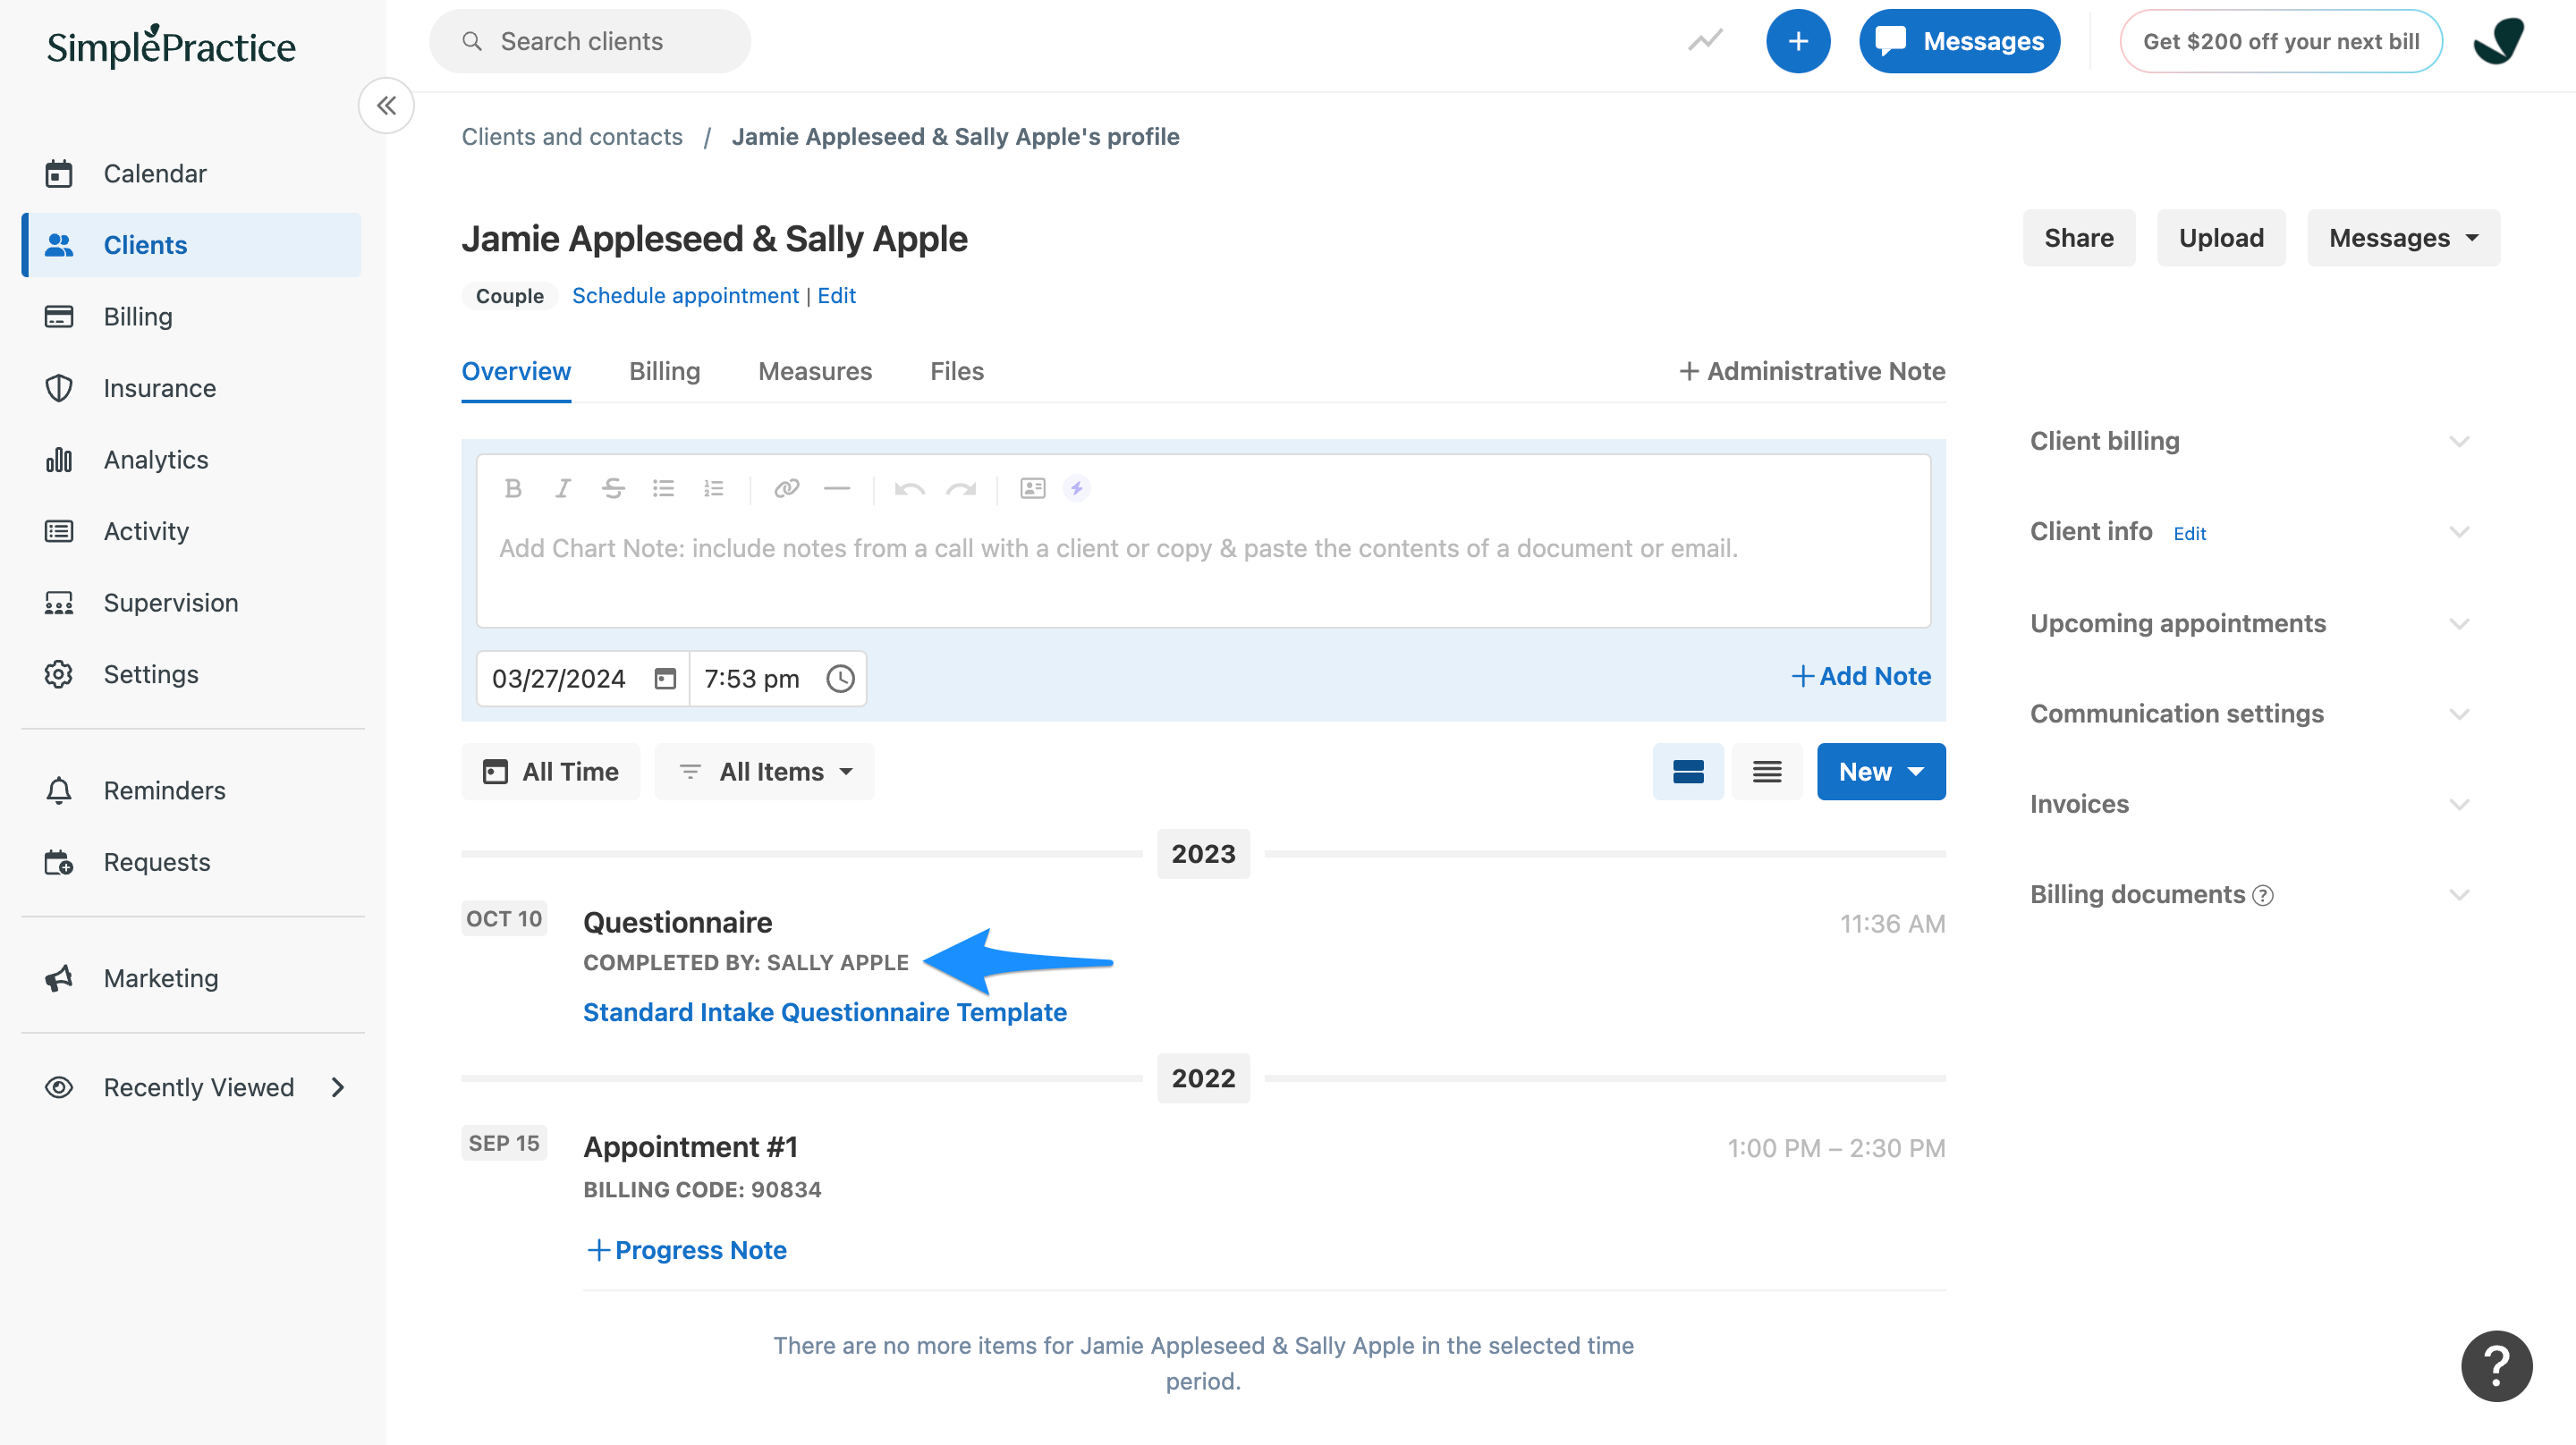Open the New item dropdown
The width and height of the screenshot is (2576, 1445).
pos(1880,771)
